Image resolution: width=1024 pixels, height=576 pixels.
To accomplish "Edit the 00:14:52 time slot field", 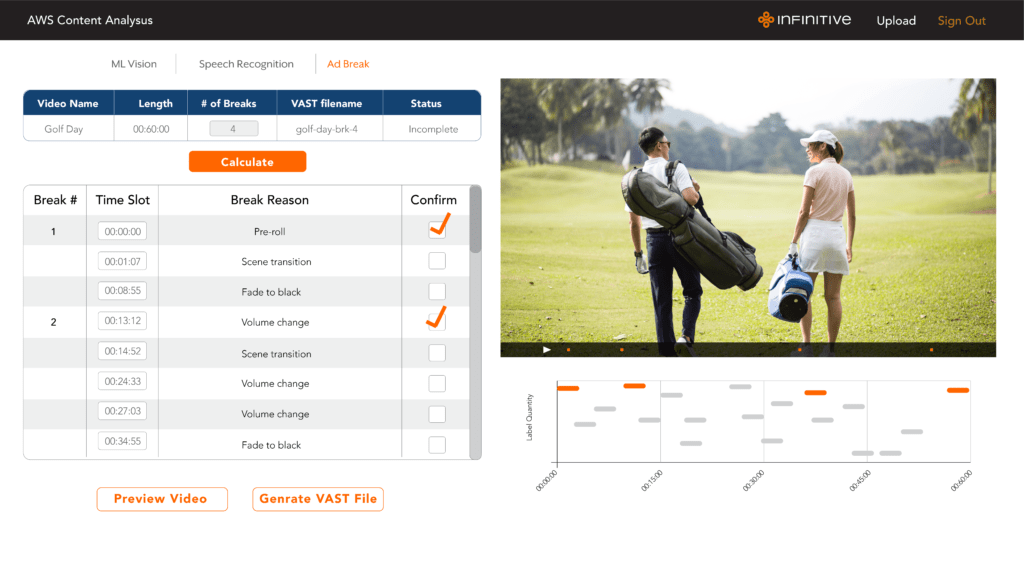I will click(x=123, y=352).
